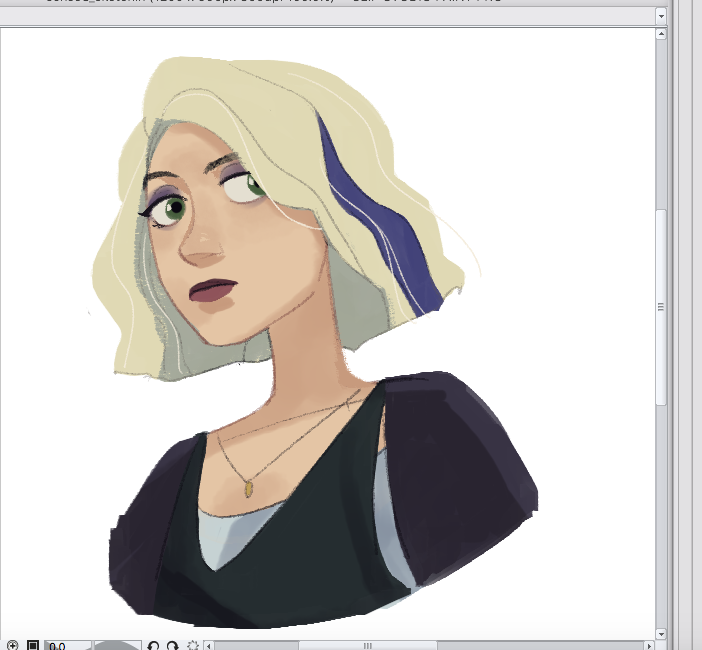Click the rotation angle value field
Screen dimensions: 702x650
67,646
